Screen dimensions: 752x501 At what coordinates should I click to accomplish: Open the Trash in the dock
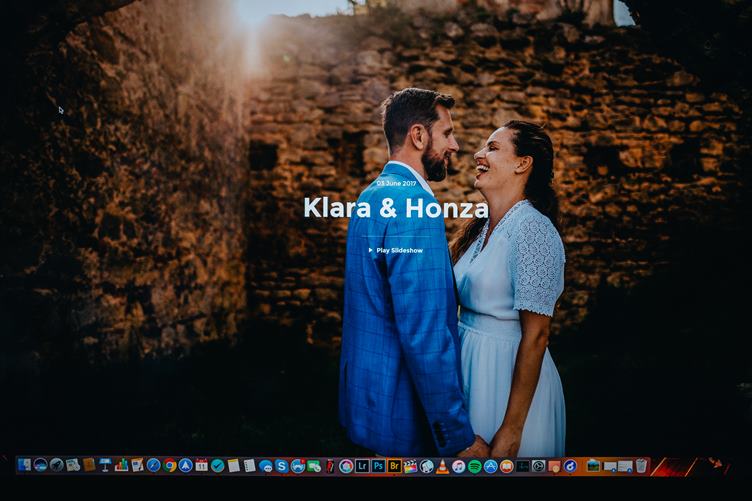pyautogui.click(x=641, y=466)
